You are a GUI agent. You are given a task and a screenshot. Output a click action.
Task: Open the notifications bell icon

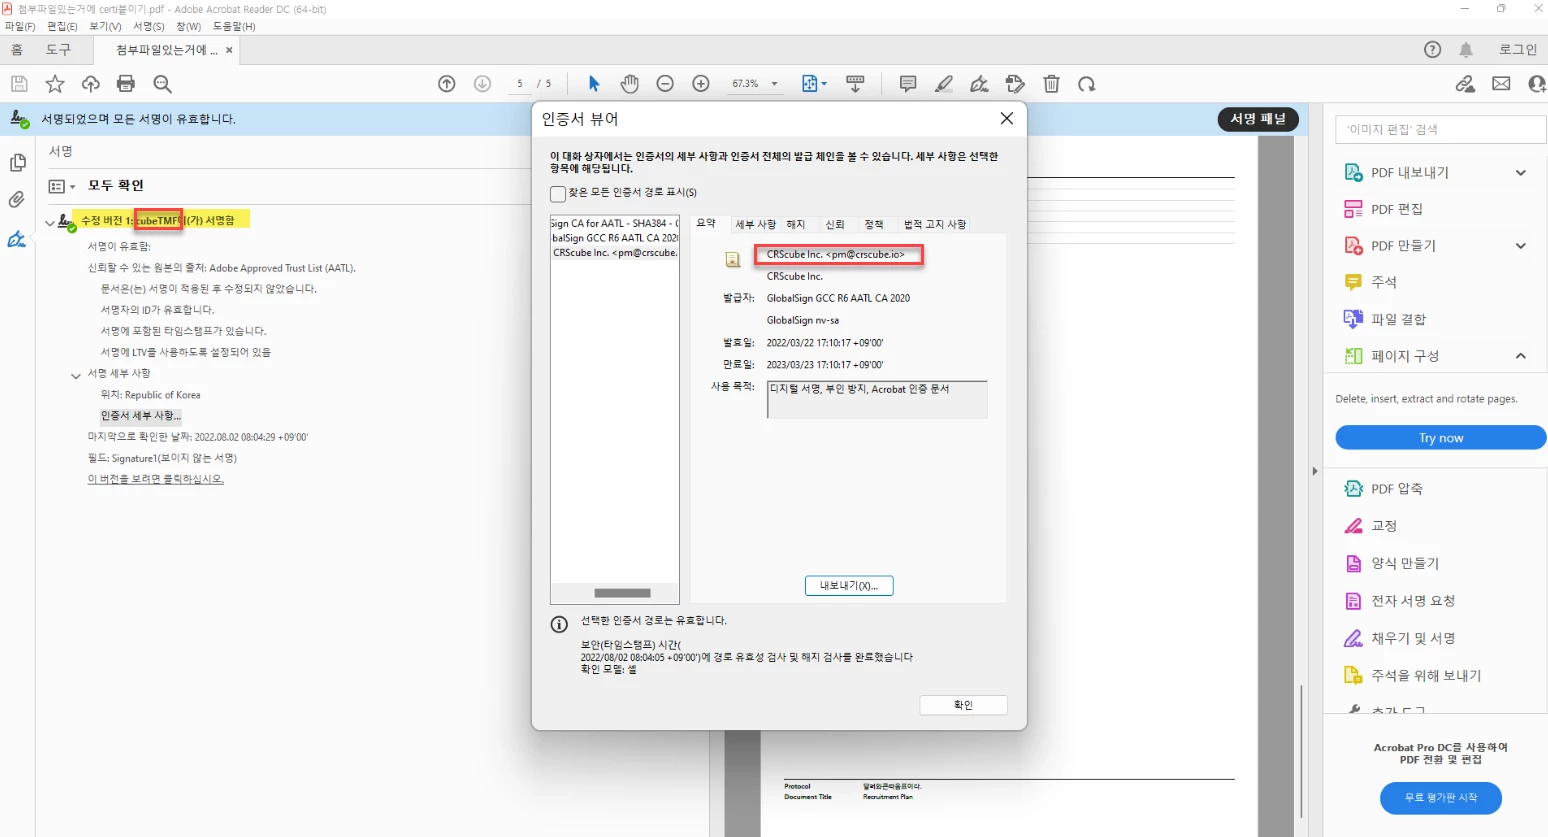pos(1466,50)
